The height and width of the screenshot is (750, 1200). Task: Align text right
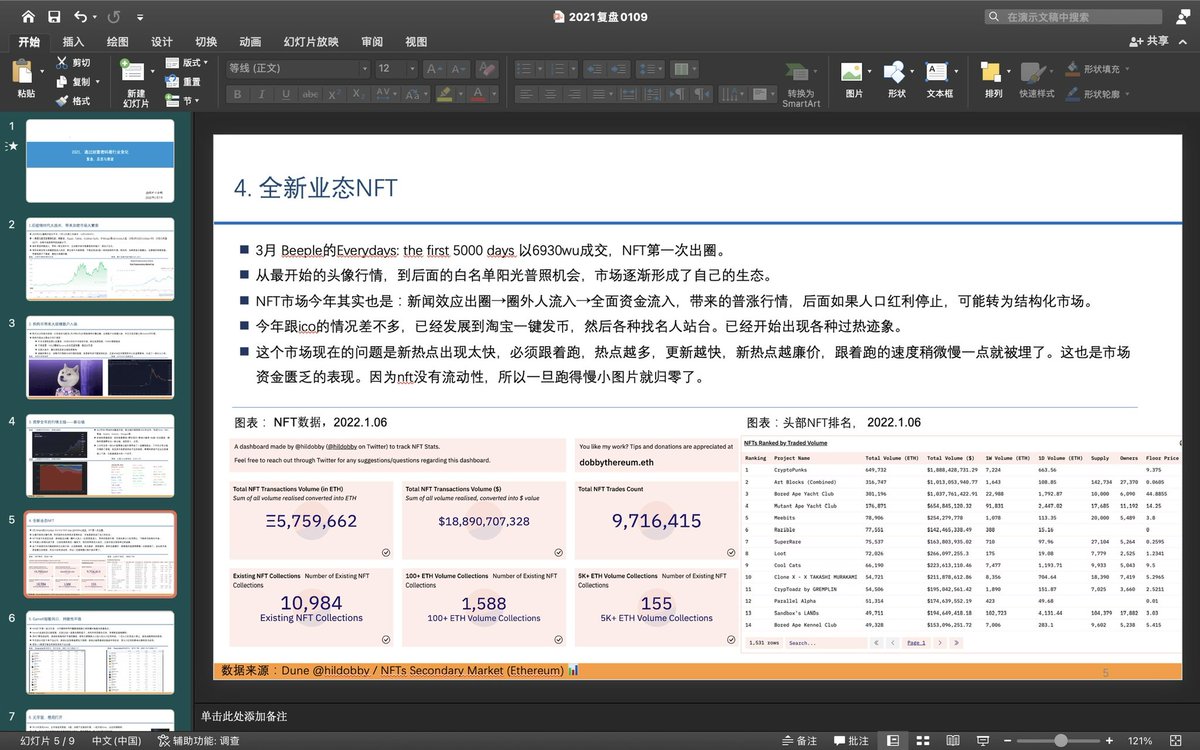click(575, 94)
